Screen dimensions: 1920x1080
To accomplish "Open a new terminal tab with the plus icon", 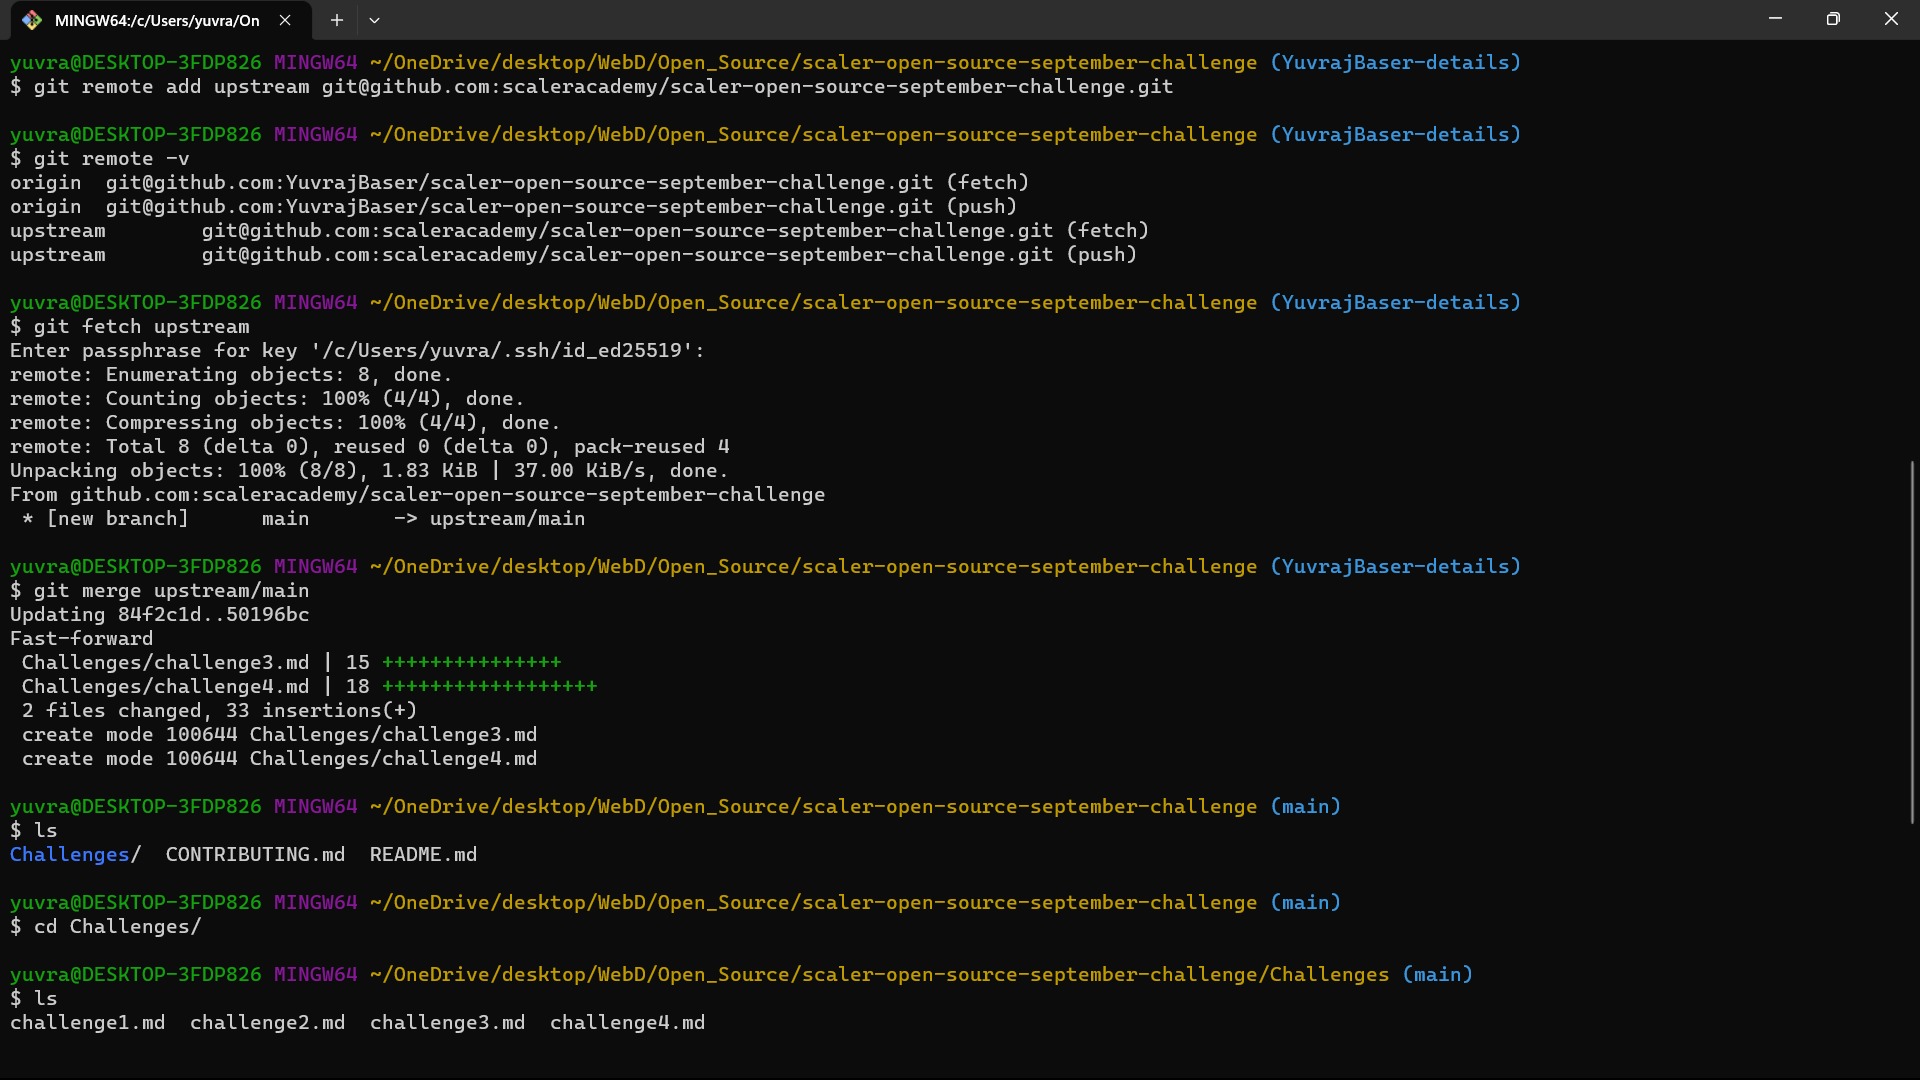I will (336, 20).
